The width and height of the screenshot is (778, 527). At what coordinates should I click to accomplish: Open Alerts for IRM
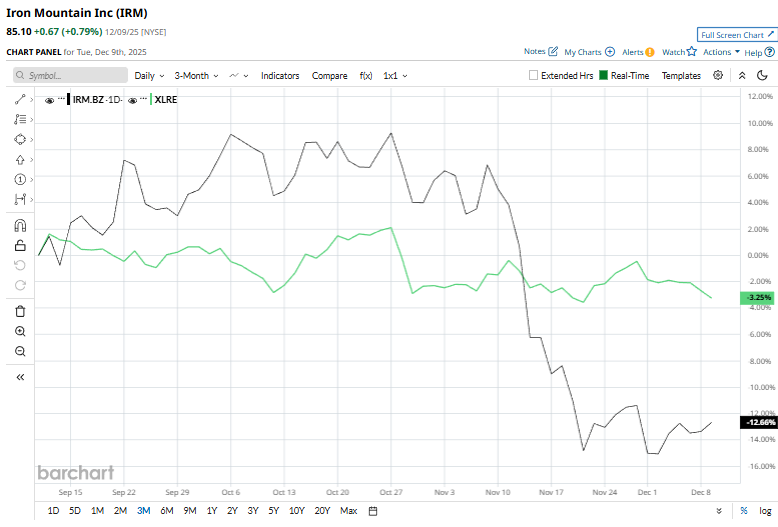click(638, 52)
